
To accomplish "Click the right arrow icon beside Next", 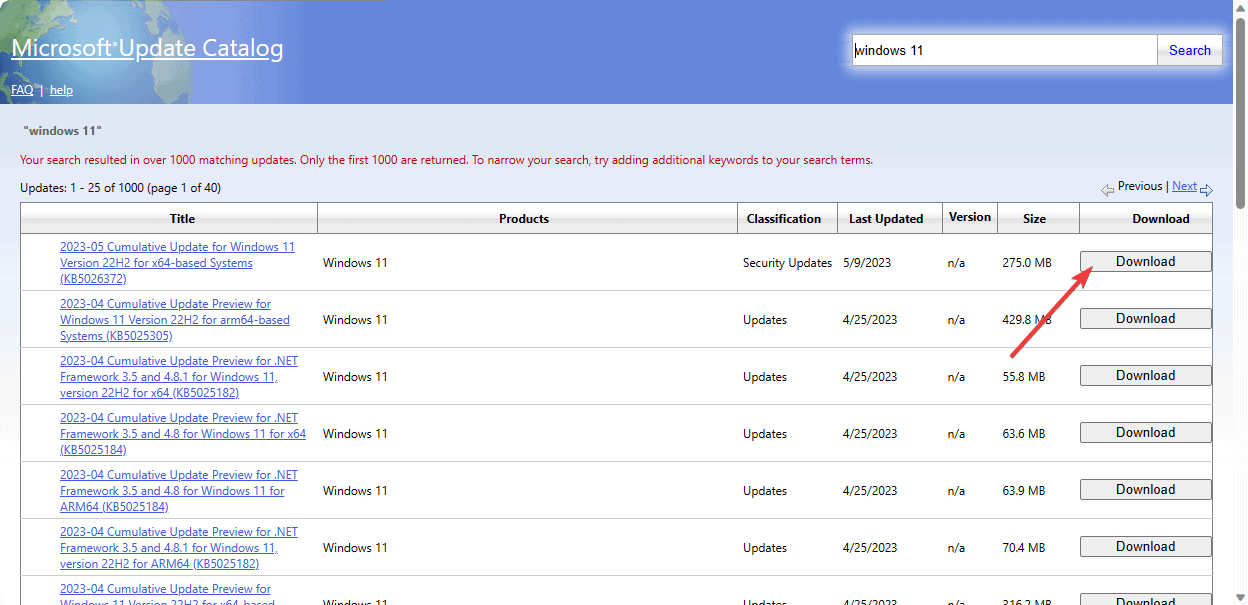I will click(1206, 190).
